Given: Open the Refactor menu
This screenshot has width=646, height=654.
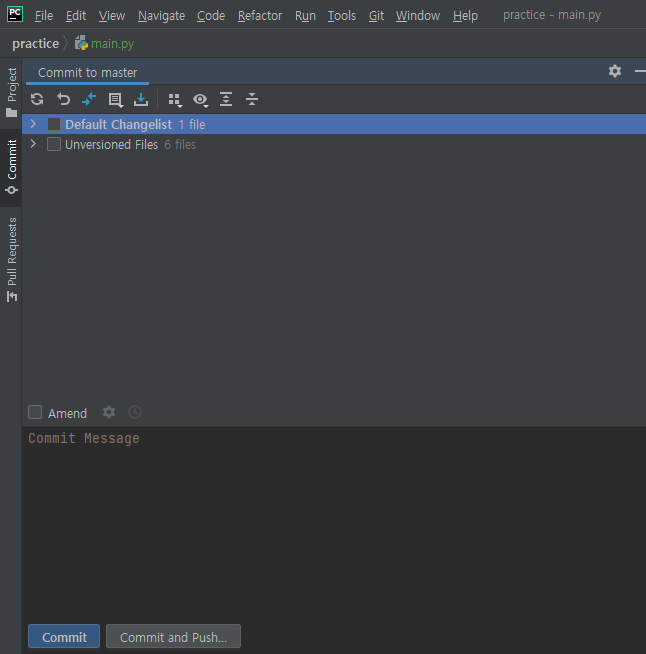Looking at the screenshot, I should pos(260,15).
